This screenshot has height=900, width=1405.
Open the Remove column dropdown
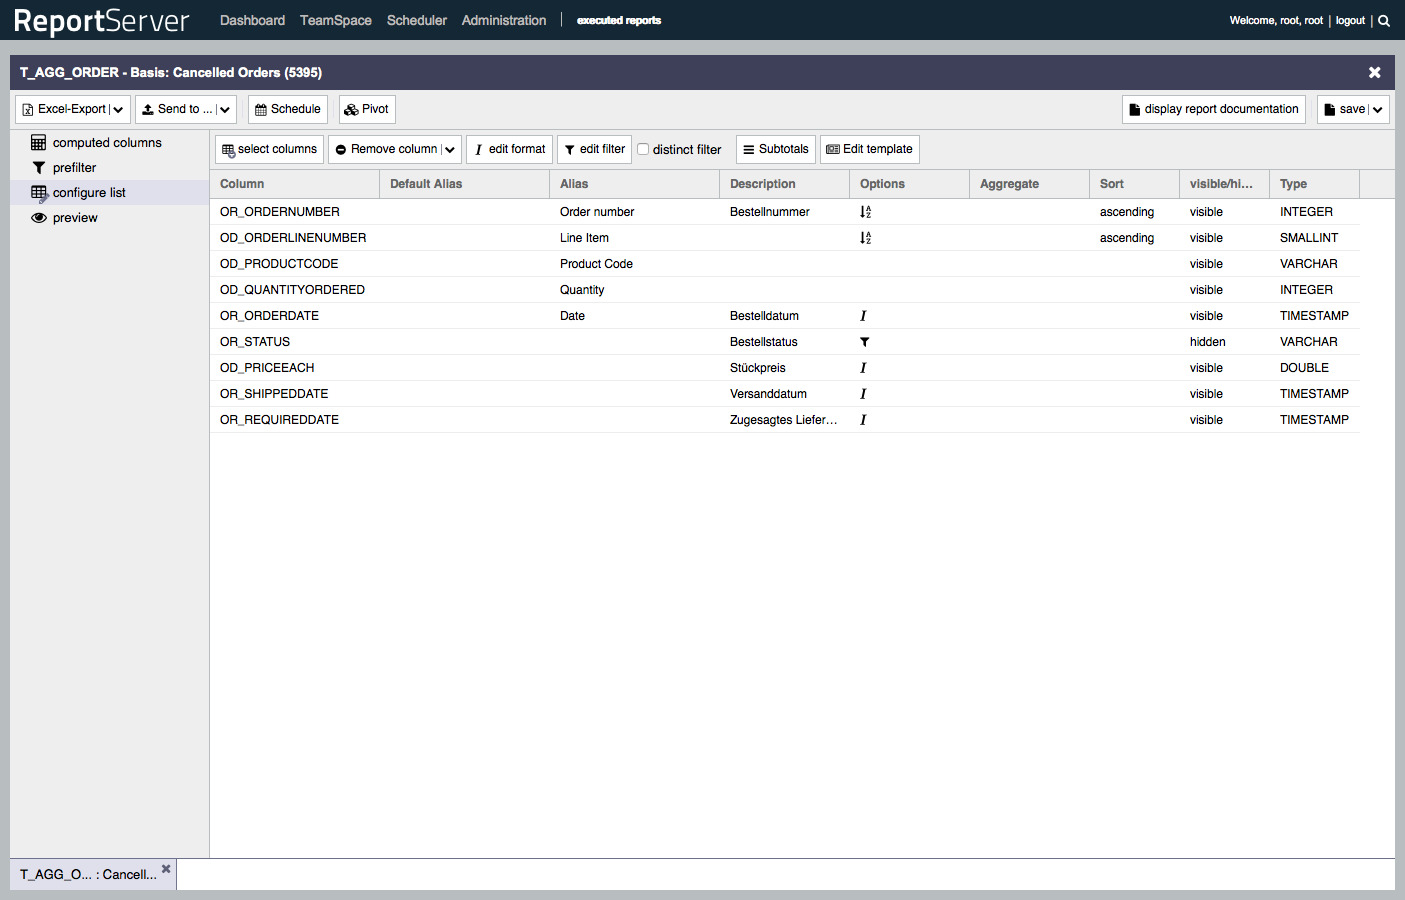pos(450,149)
